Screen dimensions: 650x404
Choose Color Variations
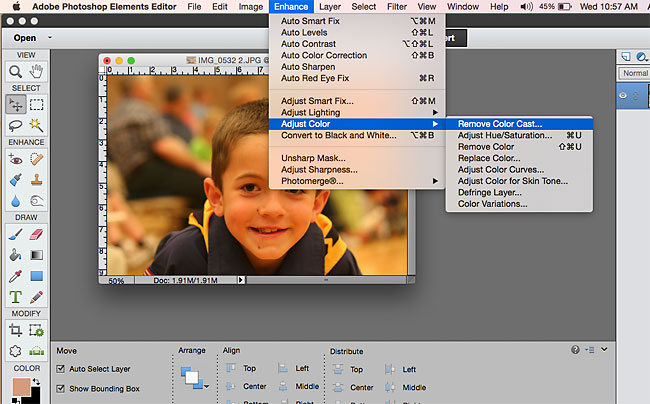519,204
